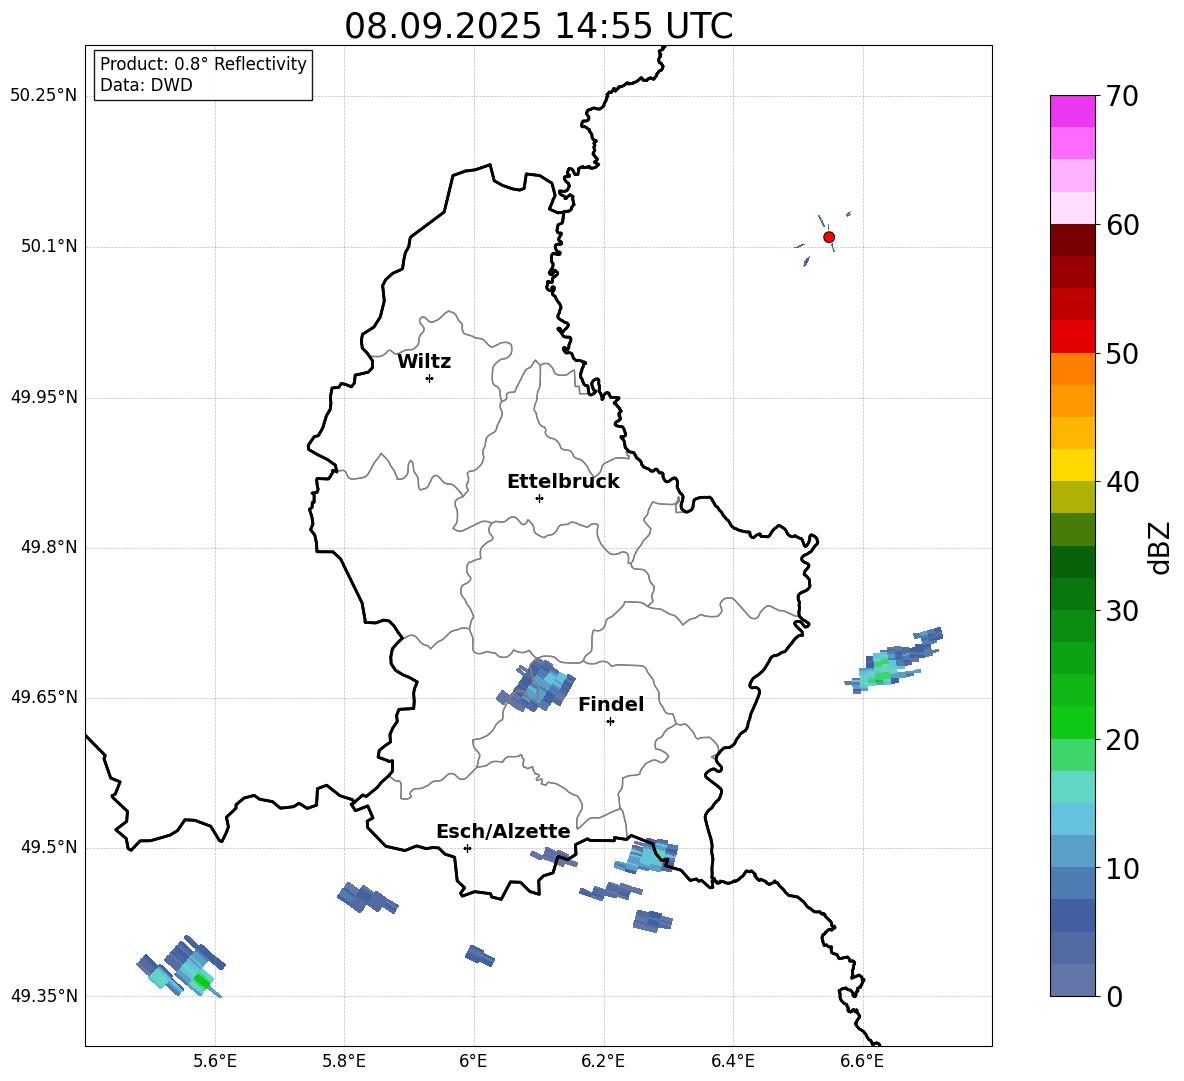
Task: Click the dBZ colorbar axis label
Action: click(1160, 547)
